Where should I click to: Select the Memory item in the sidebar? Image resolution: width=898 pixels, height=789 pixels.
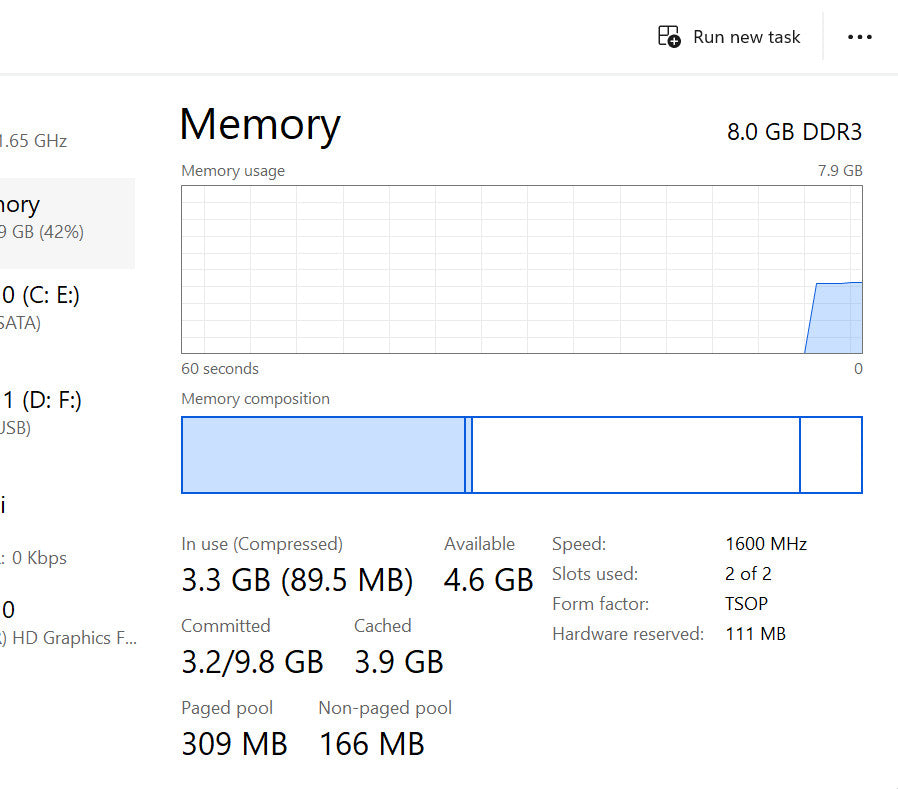click(60, 218)
